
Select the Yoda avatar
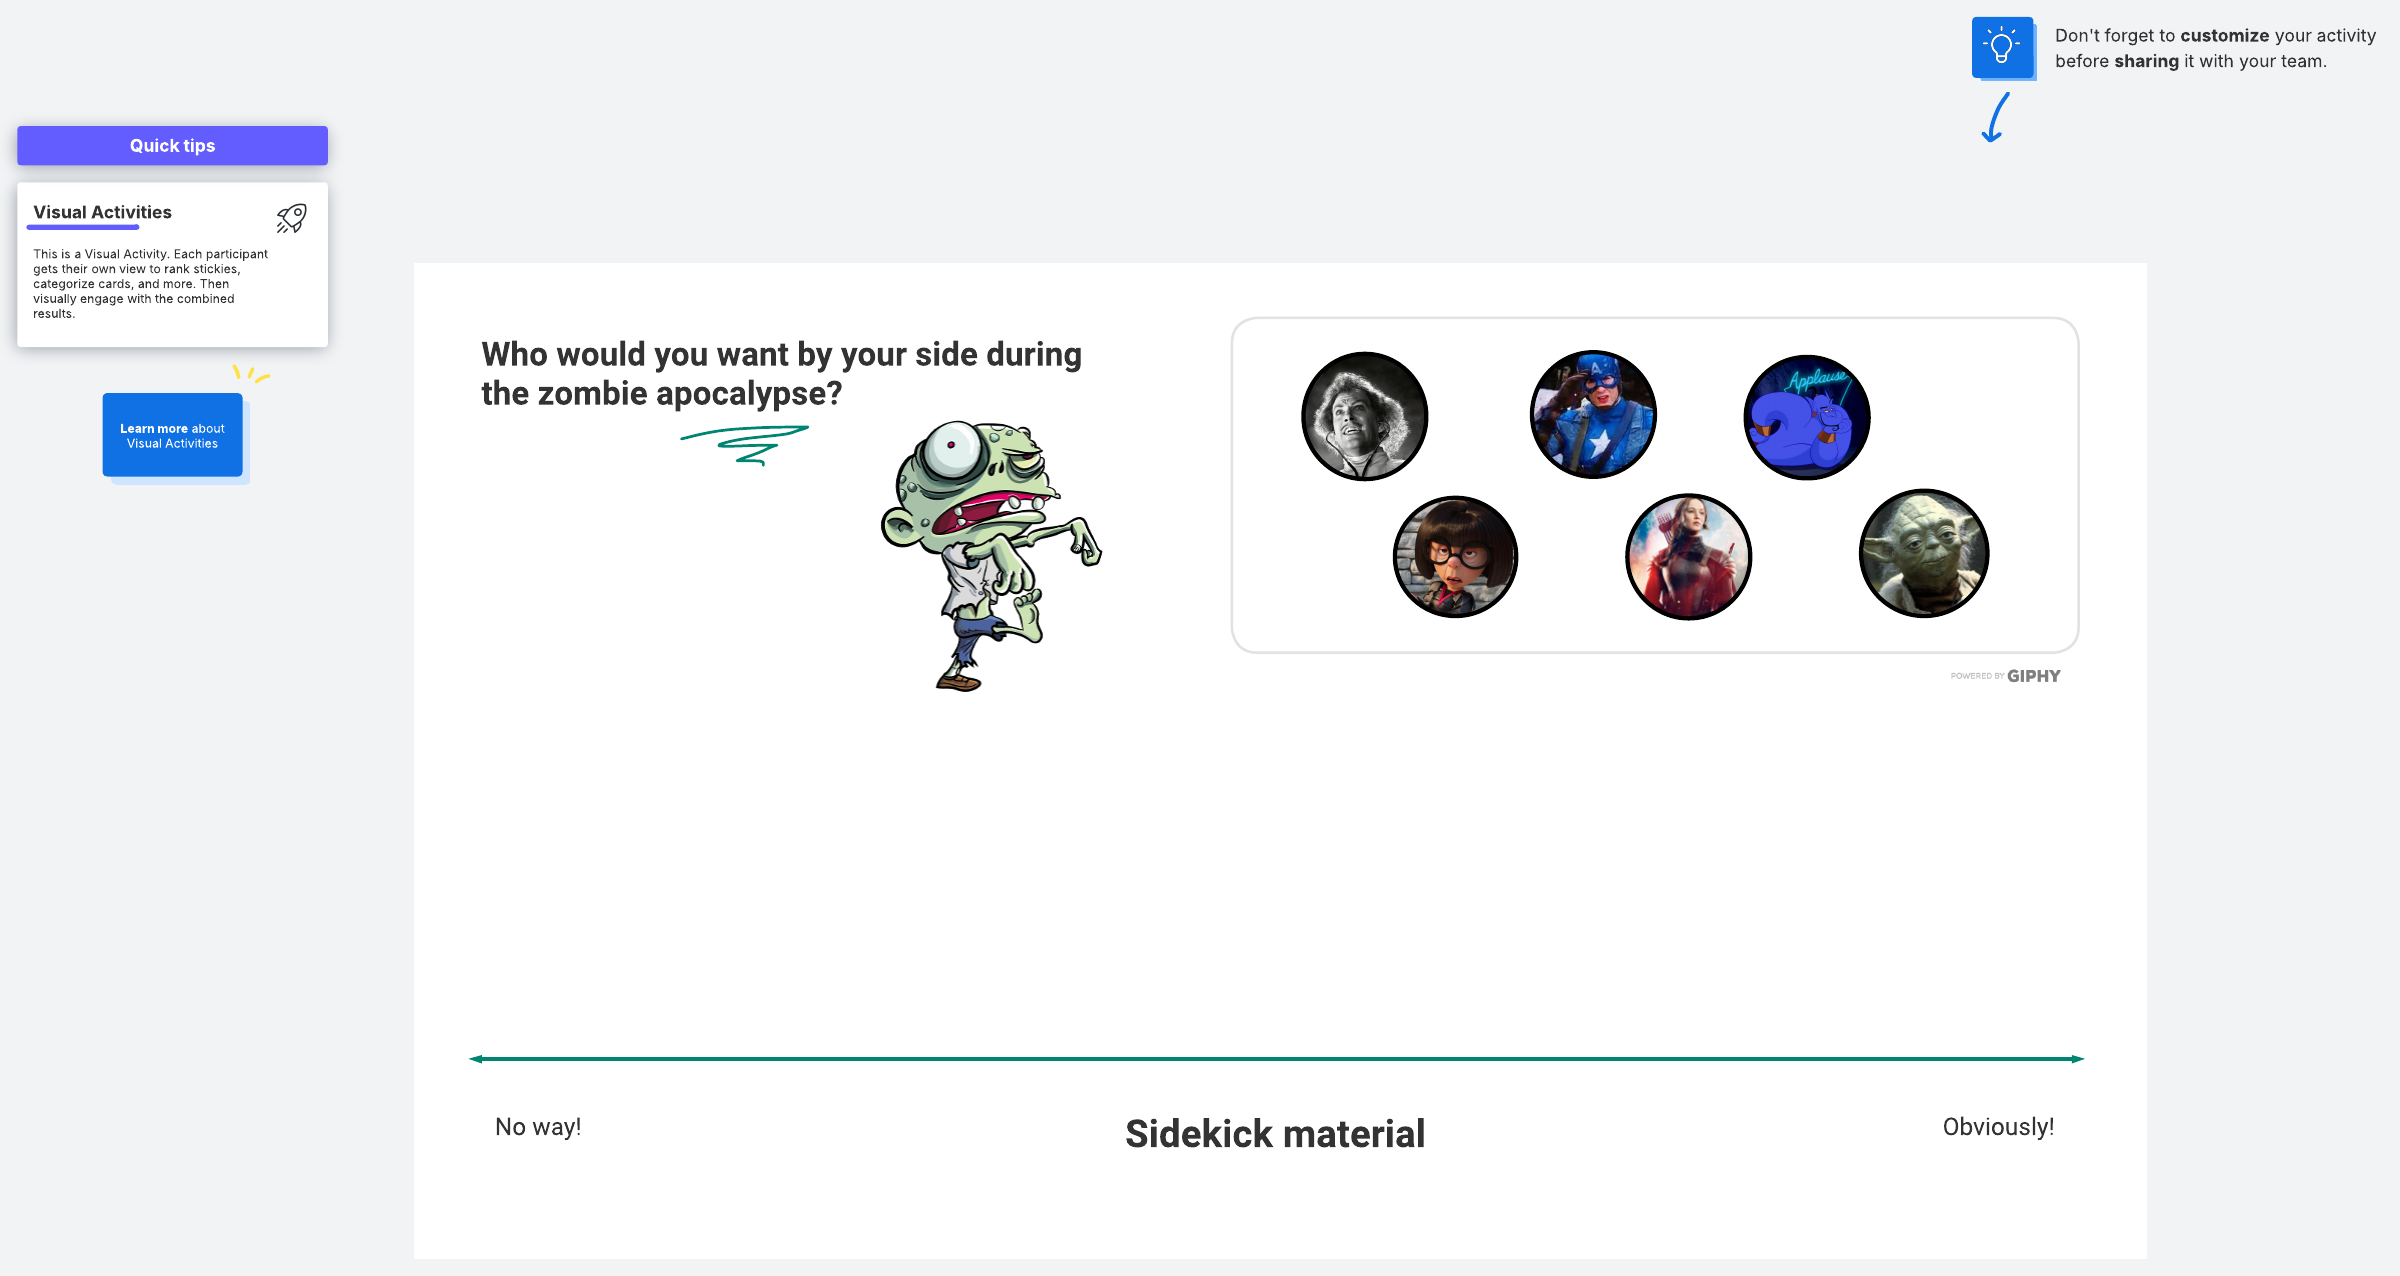coord(1923,553)
